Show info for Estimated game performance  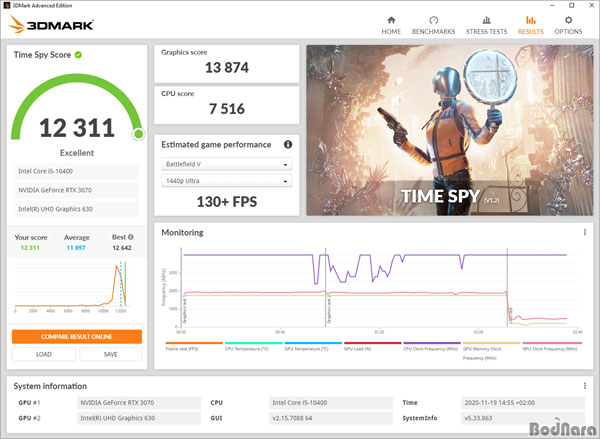[288, 144]
